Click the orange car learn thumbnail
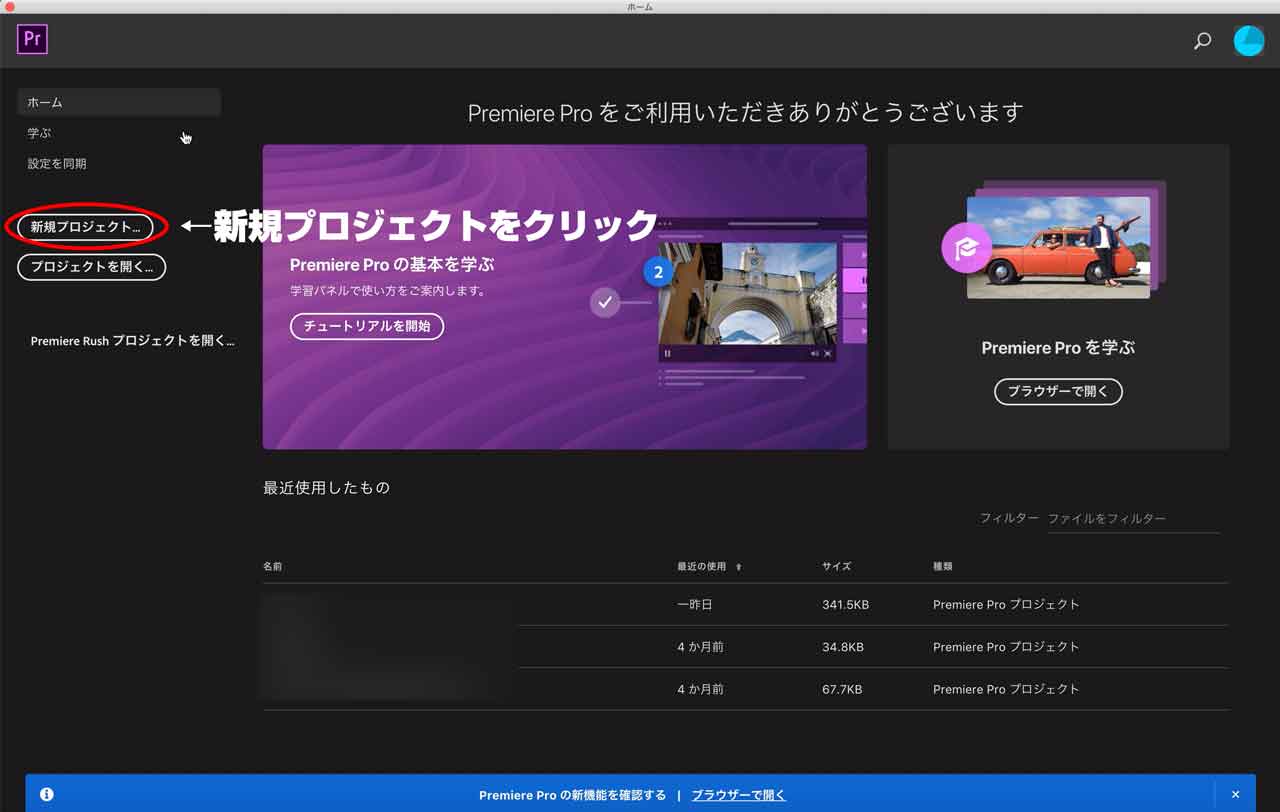This screenshot has width=1280, height=812. (x=1058, y=246)
